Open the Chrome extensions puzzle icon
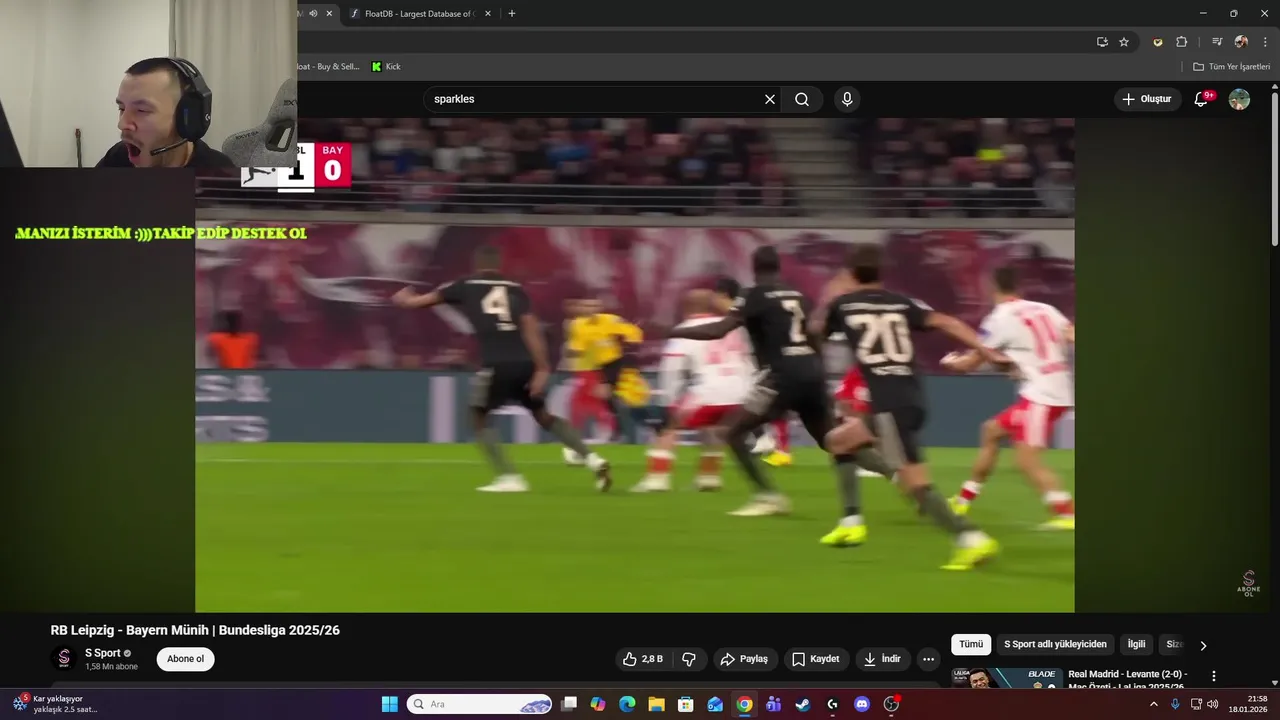This screenshot has height=720, width=1280. click(1181, 42)
